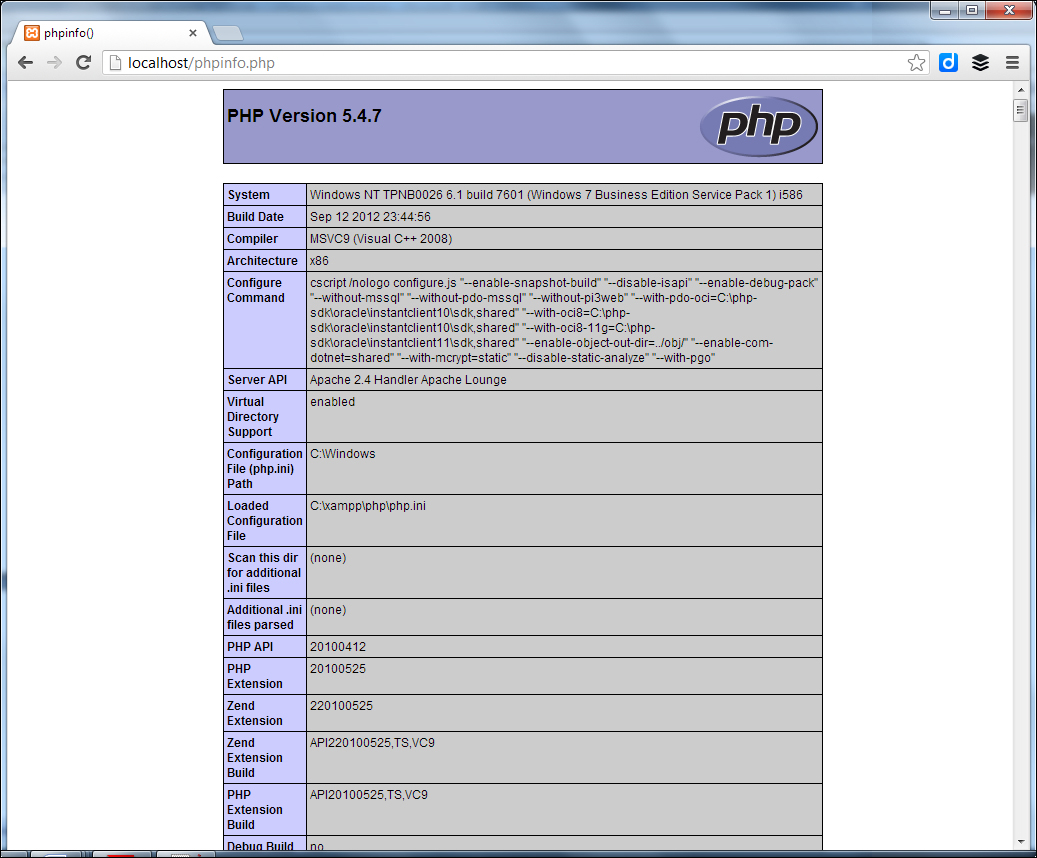Click the 'x86' architecture value

(x=319, y=261)
